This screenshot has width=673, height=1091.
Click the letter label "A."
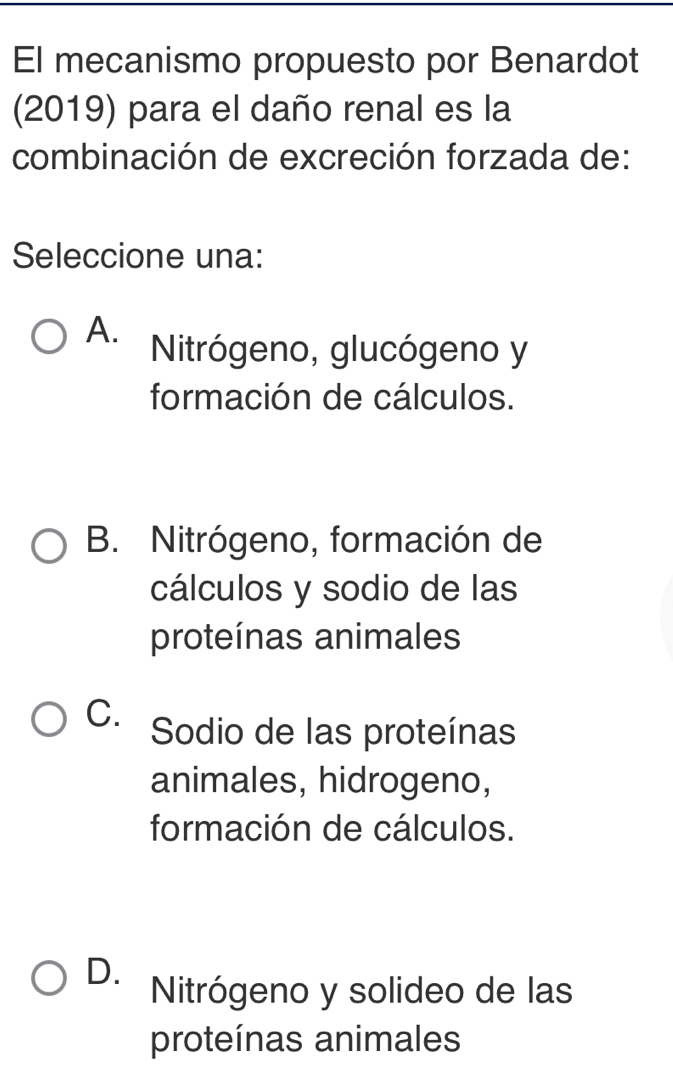coord(101,328)
